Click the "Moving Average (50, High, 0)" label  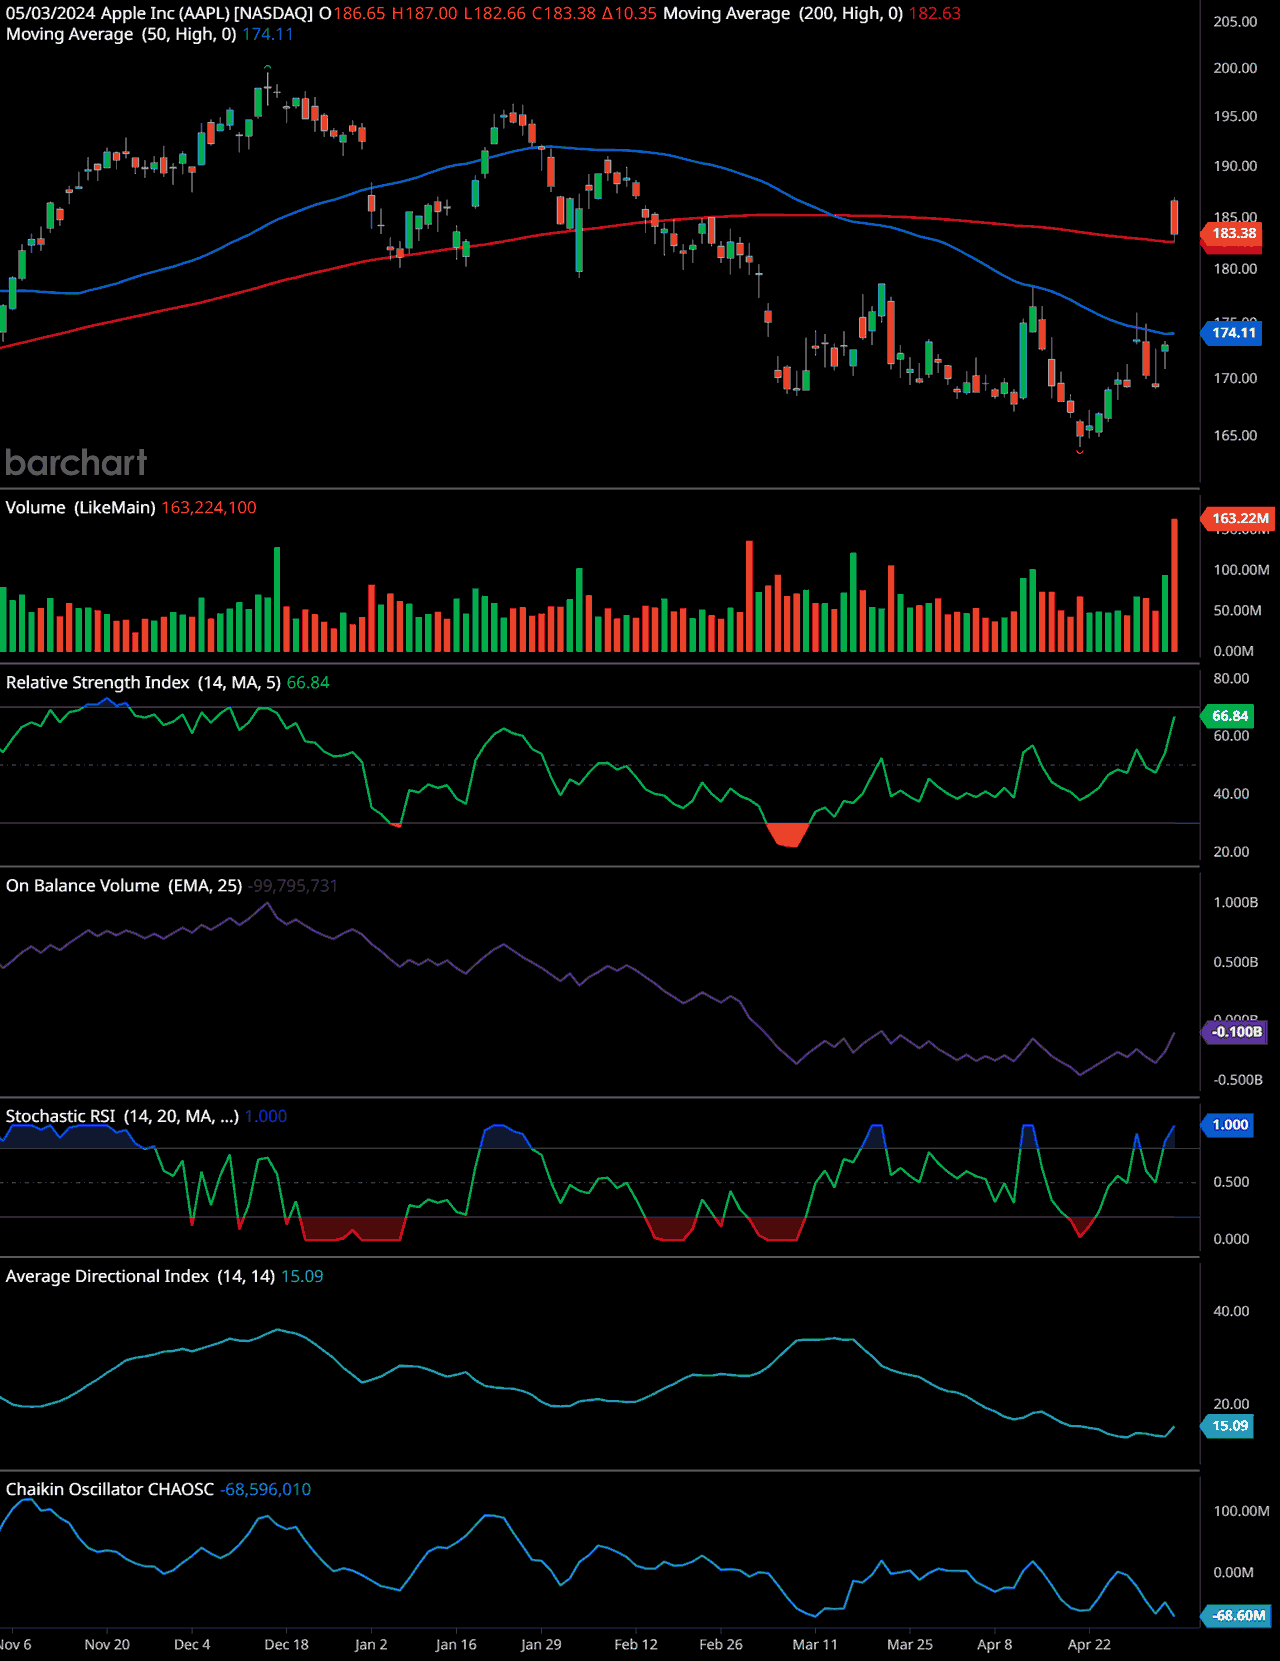[x=121, y=34]
